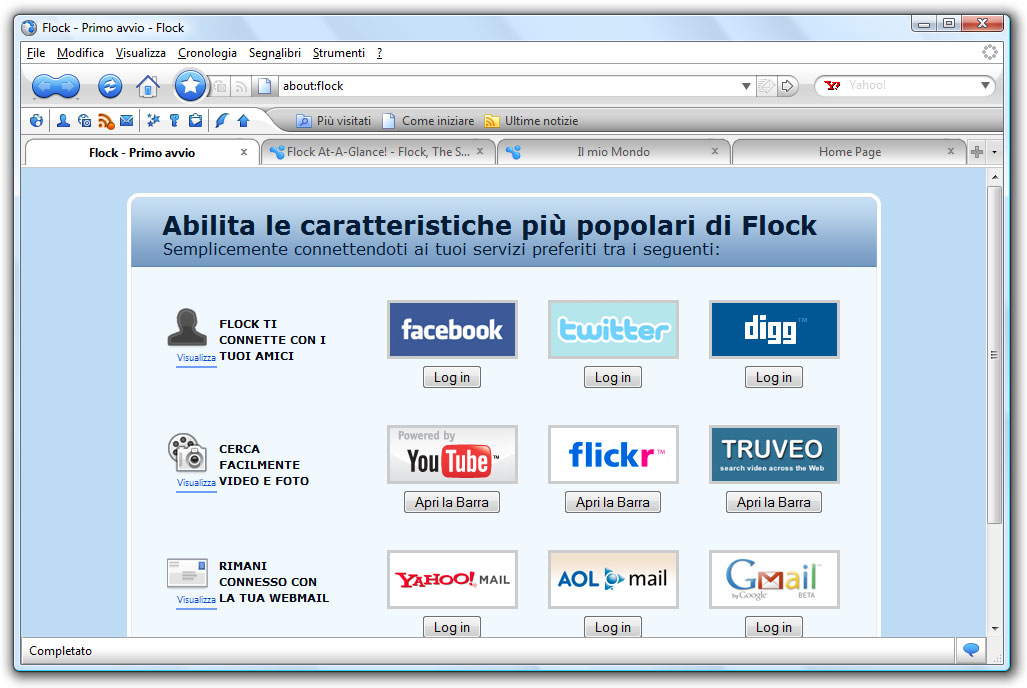The height and width of the screenshot is (688, 1027).
Task: Open the File menu
Action: pyautogui.click(x=36, y=53)
